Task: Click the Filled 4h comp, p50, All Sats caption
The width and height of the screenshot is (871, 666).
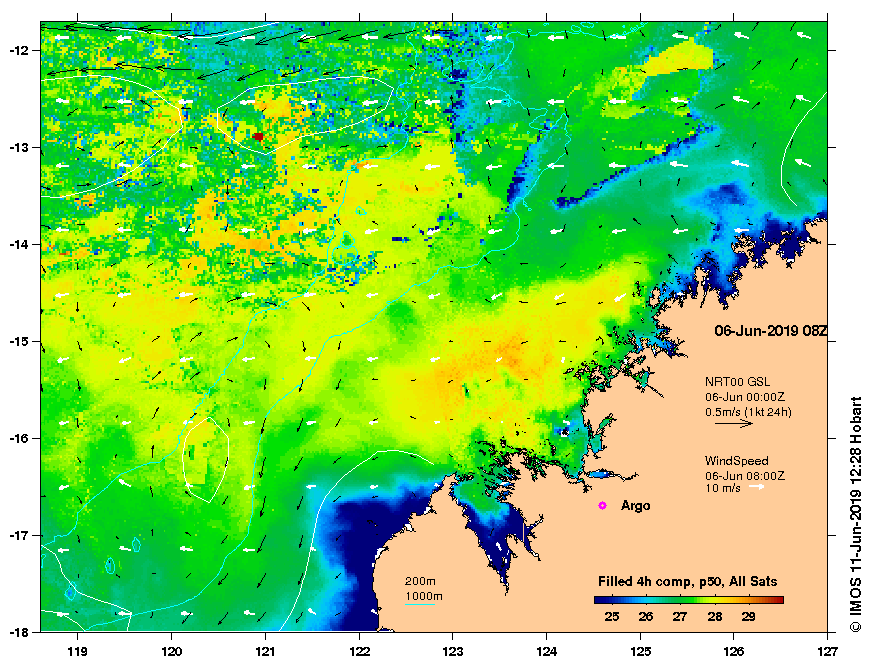Action: coord(688,582)
